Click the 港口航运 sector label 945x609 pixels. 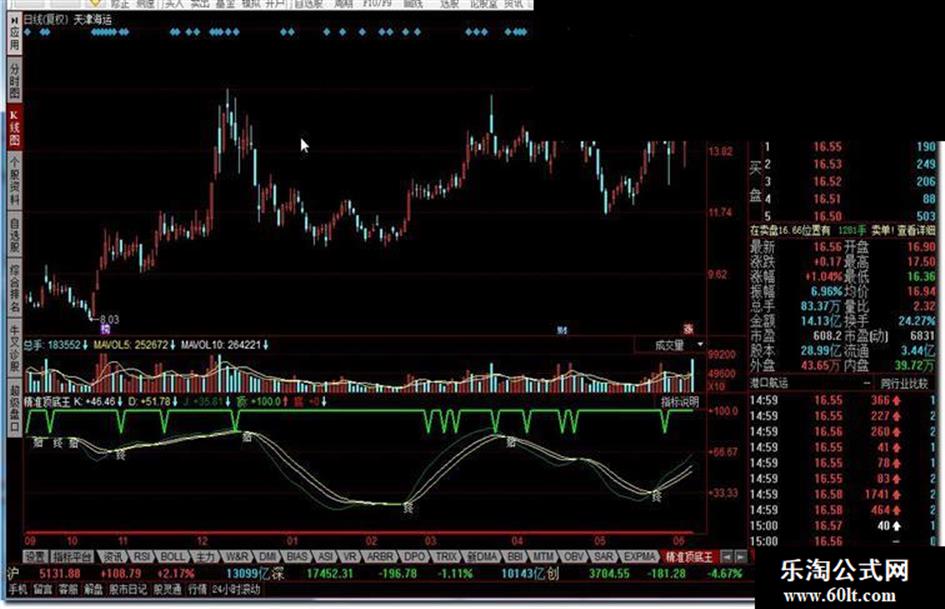pyautogui.click(x=768, y=383)
